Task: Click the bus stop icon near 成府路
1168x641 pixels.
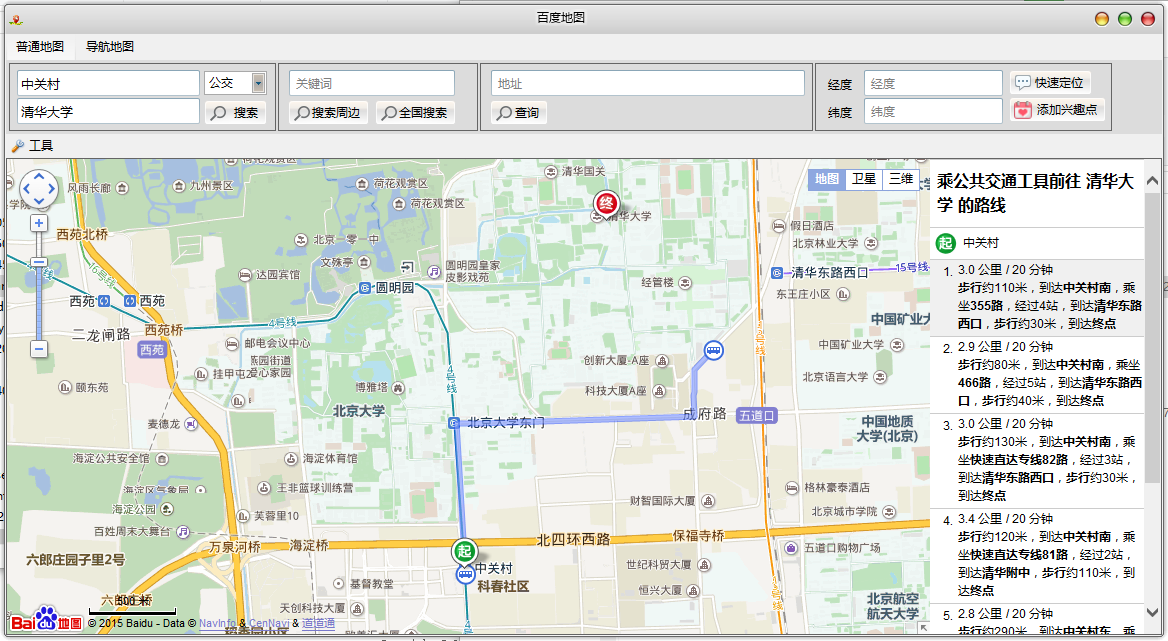Action: pyautogui.click(x=714, y=350)
